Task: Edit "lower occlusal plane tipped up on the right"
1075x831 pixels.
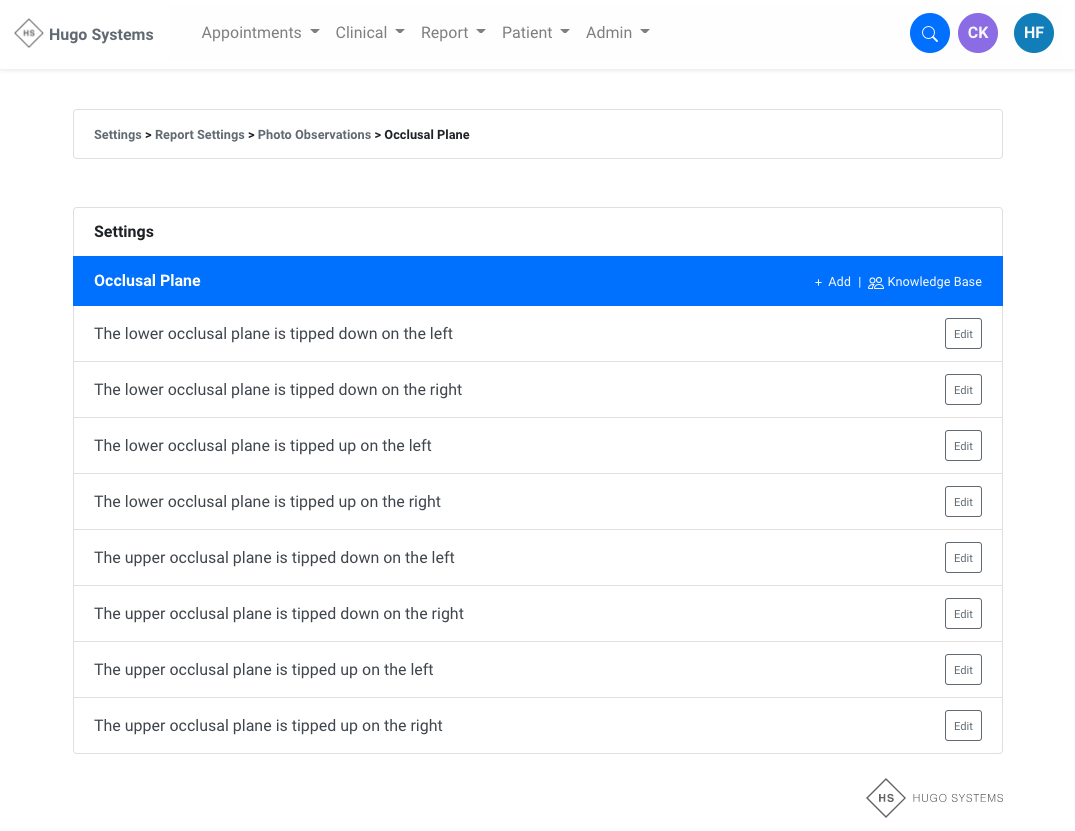Action: [x=963, y=502]
